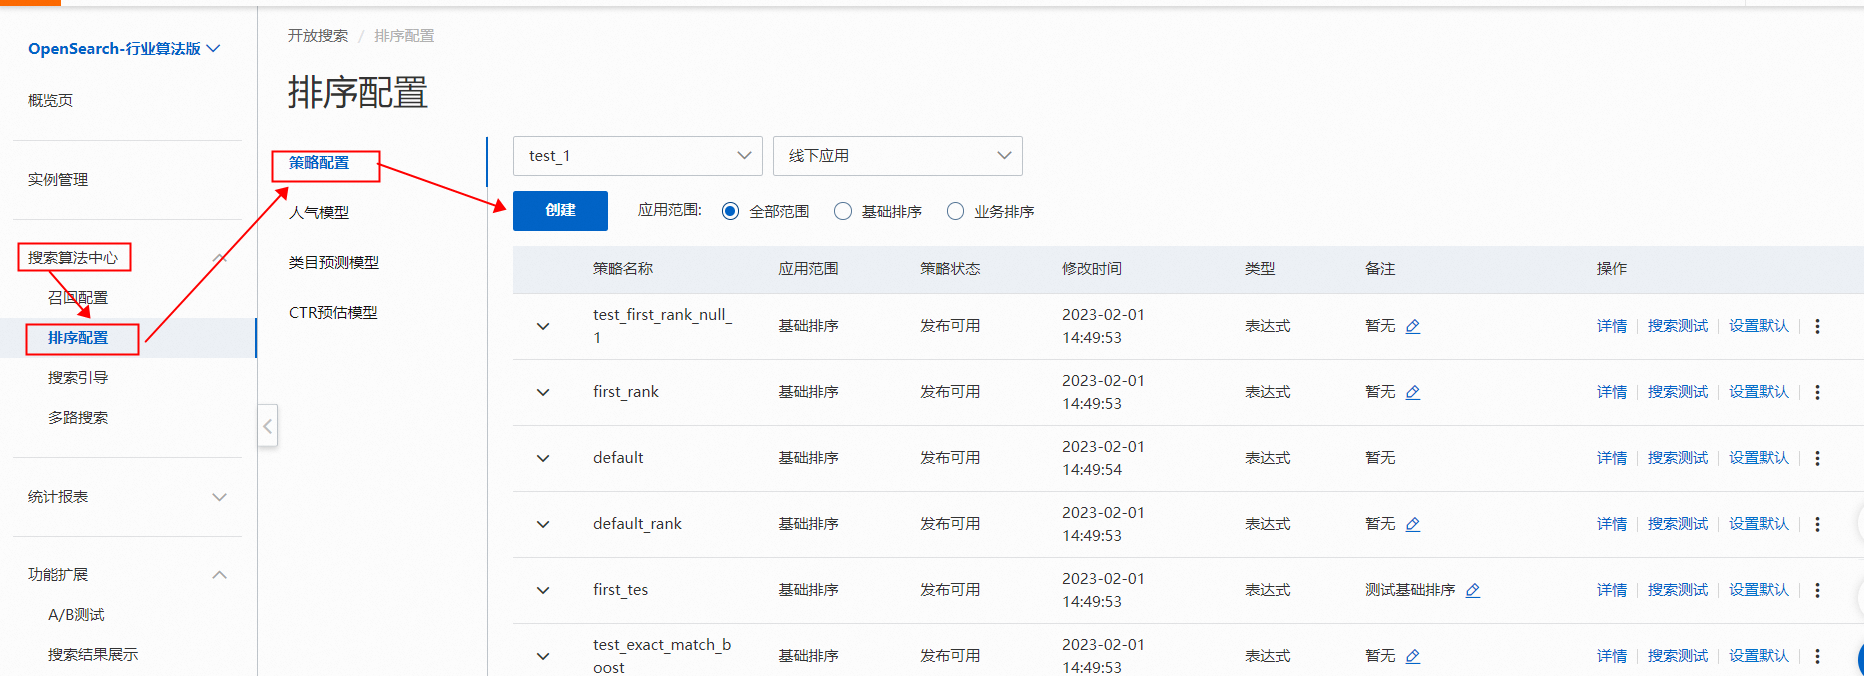Edit remark pencil in default_rank row
Screen dimensions: 1864x676
(x=1413, y=524)
